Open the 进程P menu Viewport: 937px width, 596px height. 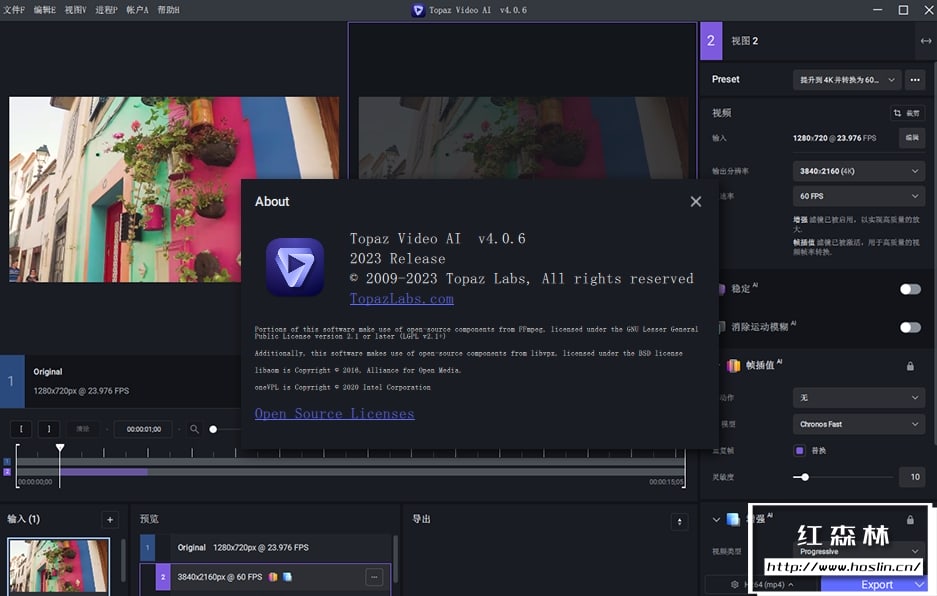pyautogui.click(x=106, y=10)
